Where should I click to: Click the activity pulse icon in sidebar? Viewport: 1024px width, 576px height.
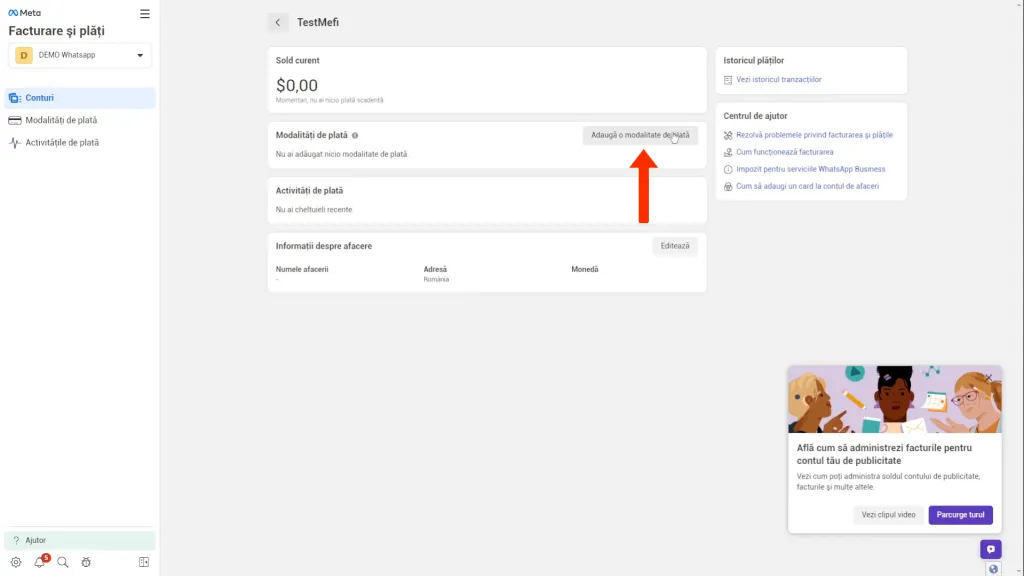(x=14, y=142)
